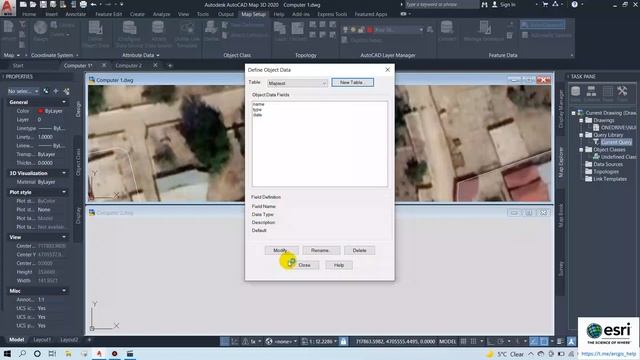640x360 pixels.
Task: Click the search keyword input field
Action: pyautogui.click(x=441, y=4)
